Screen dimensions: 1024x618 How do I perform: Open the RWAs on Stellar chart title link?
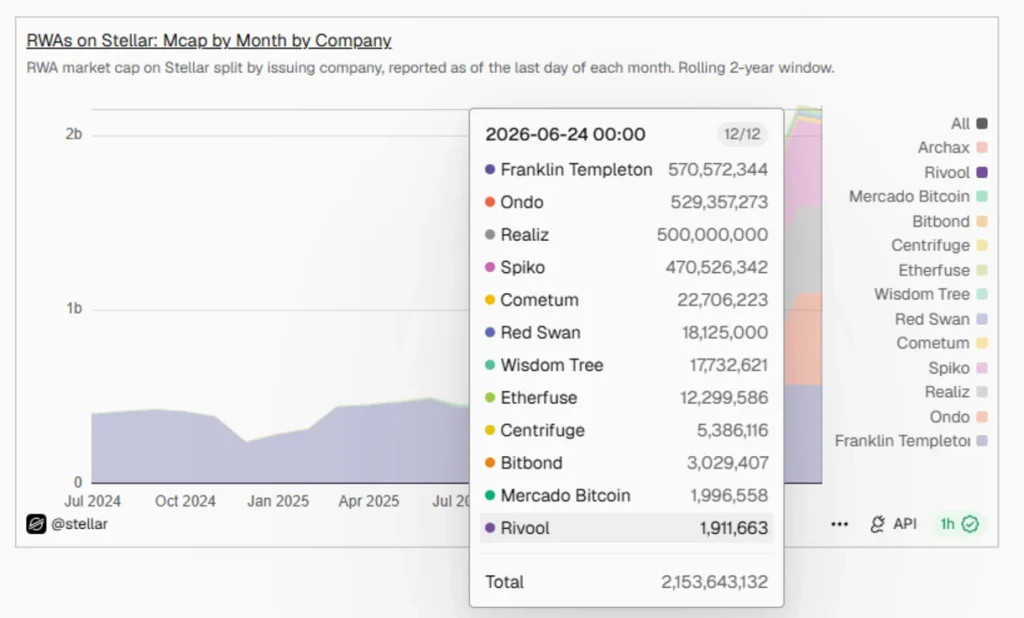[x=209, y=41]
